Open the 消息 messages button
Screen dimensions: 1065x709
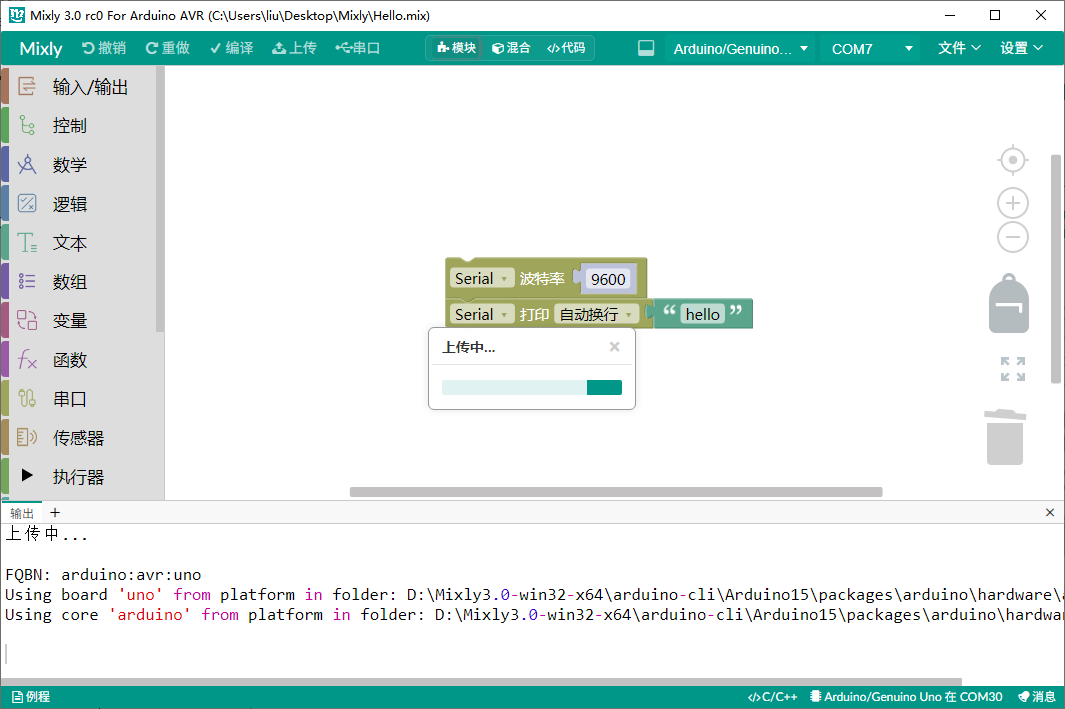click(x=1037, y=697)
